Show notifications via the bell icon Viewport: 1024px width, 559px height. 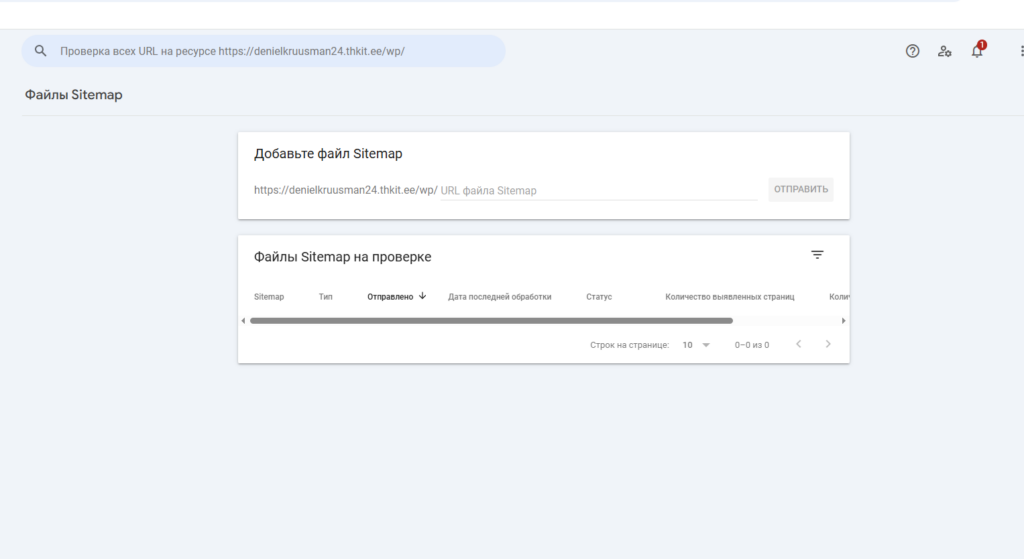(977, 51)
